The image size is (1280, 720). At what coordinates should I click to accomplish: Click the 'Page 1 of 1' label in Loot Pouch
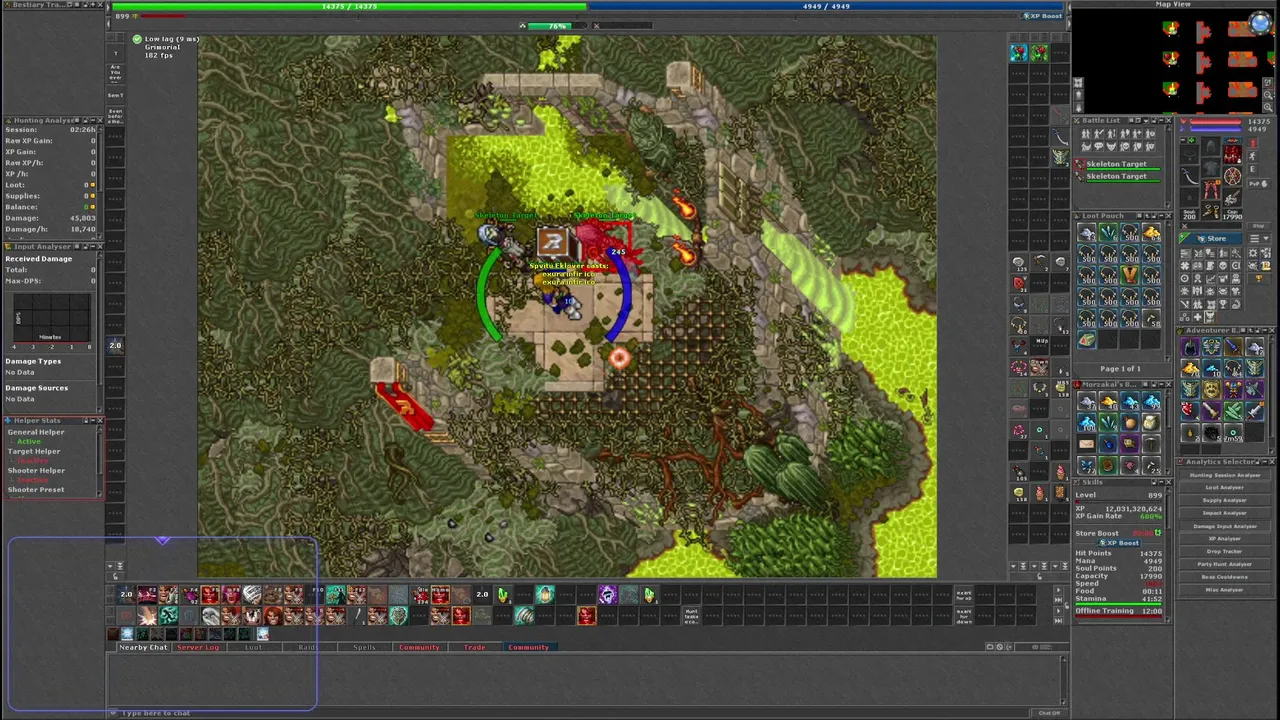click(1120, 369)
